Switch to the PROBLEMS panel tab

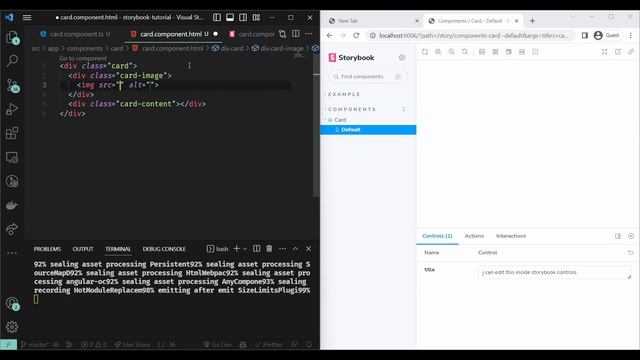coord(47,249)
